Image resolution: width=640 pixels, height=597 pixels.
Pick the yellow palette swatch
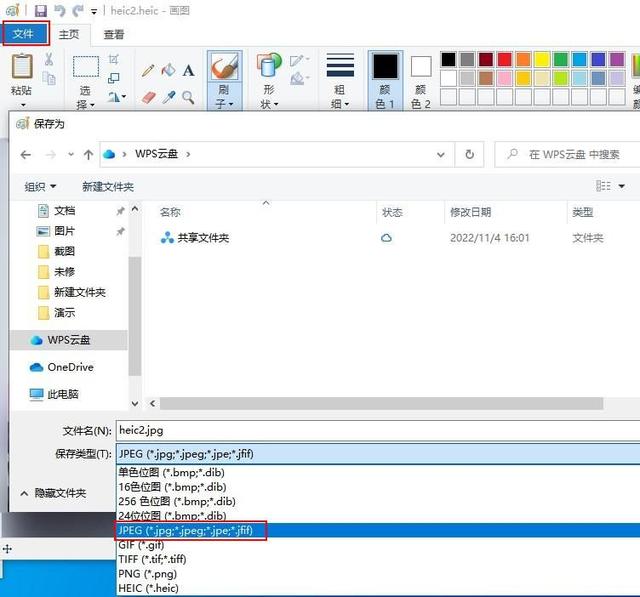pyautogui.click(x=542, y=60)
